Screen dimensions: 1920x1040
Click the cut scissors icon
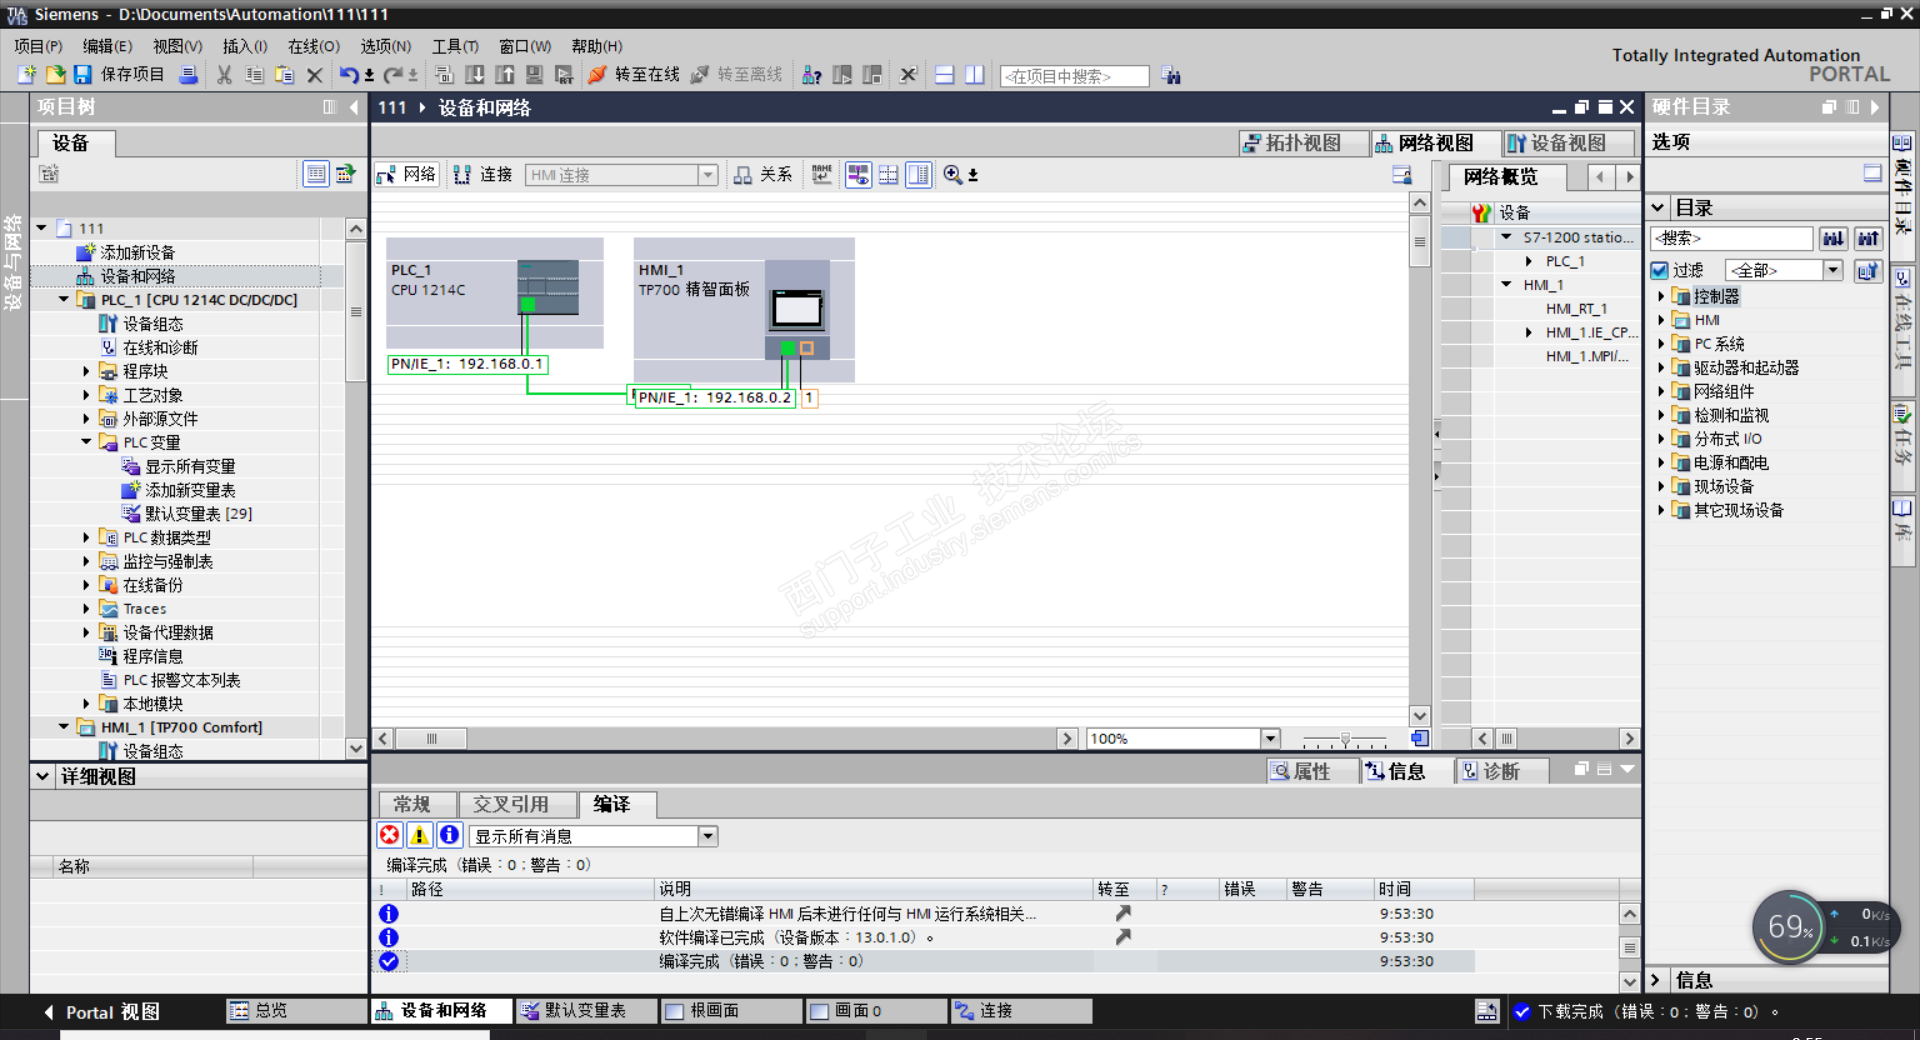point(224,75)
